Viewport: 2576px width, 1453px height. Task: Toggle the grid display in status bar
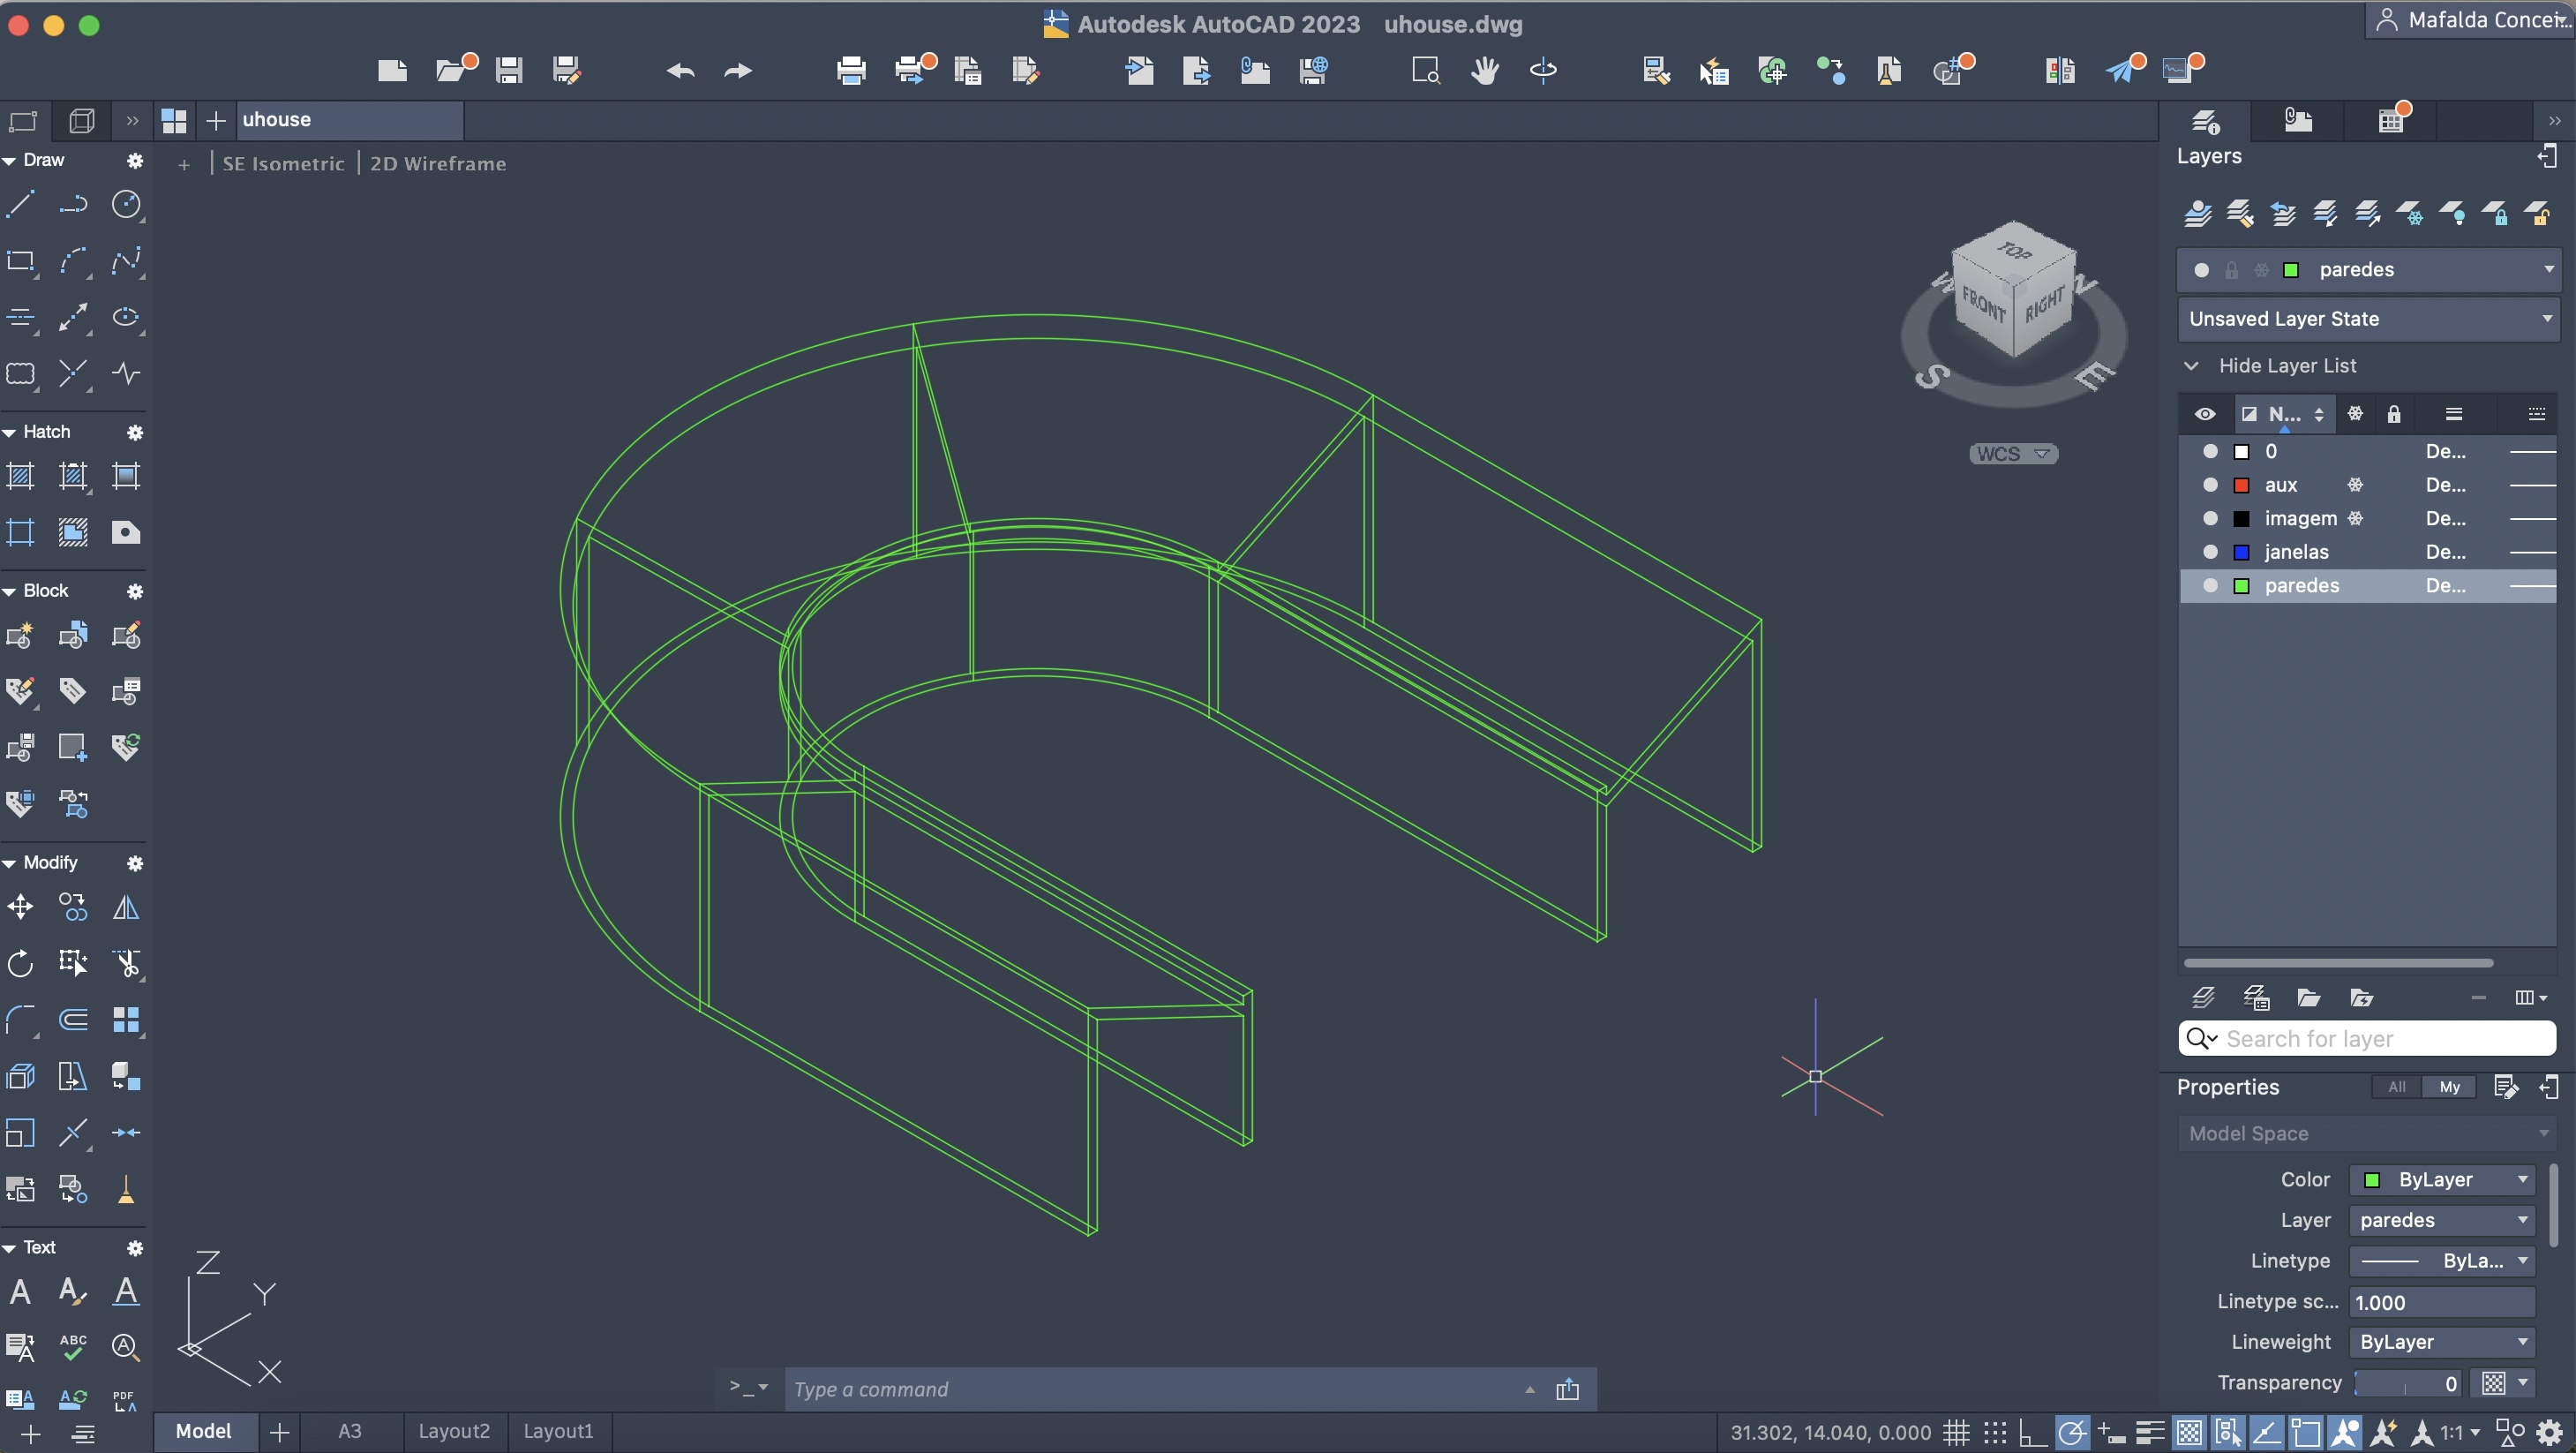(1957, 1432)
